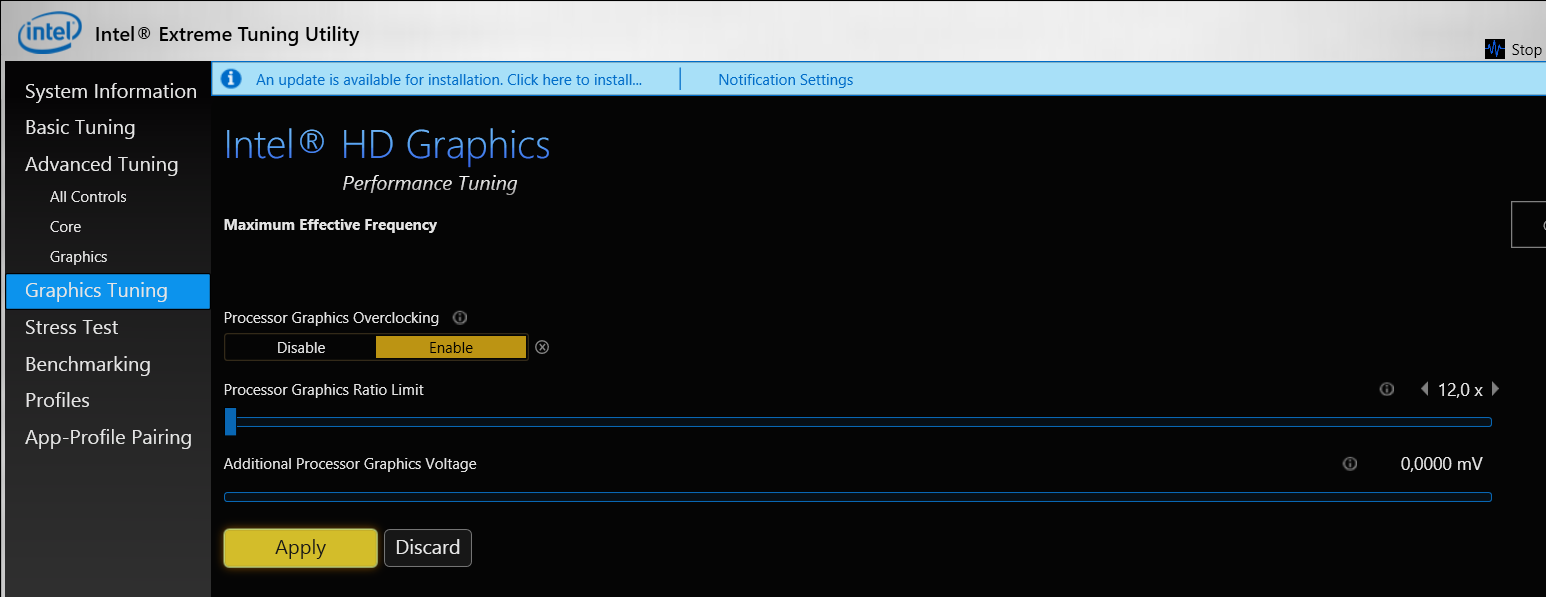Open Benchmarking section
Screen dimensions: 1546x597
tap(88, 364)
